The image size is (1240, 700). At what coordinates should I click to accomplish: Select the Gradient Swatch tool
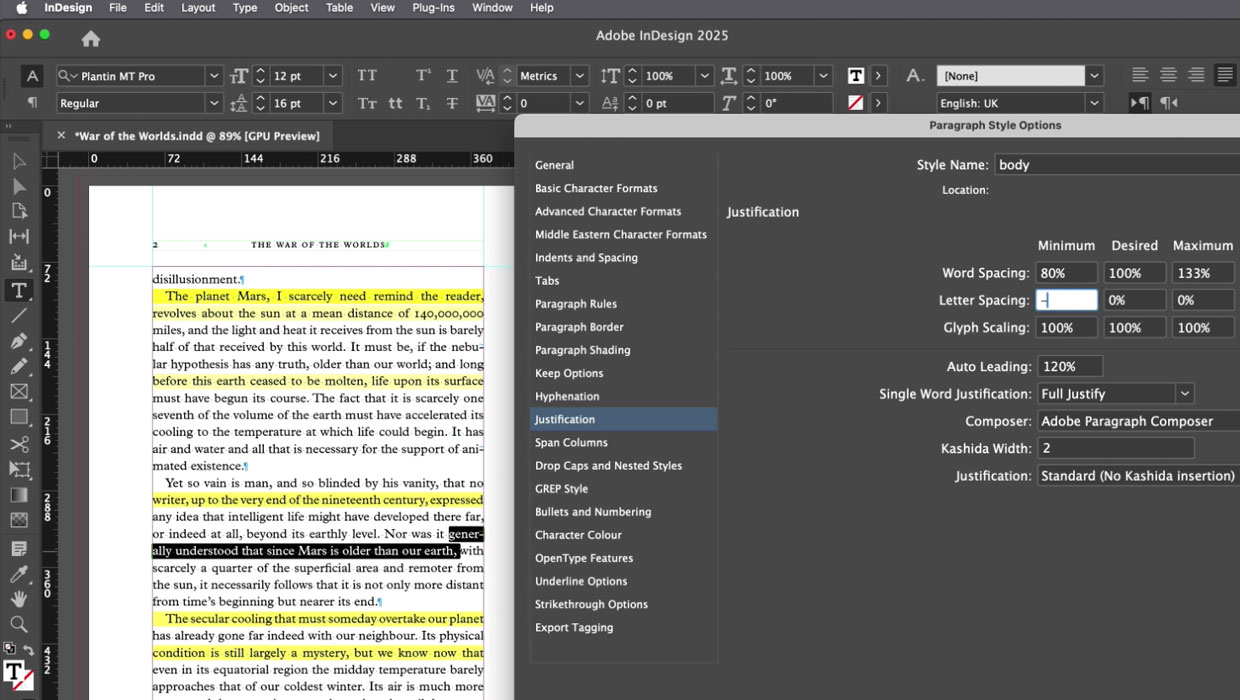click(18, 494)
